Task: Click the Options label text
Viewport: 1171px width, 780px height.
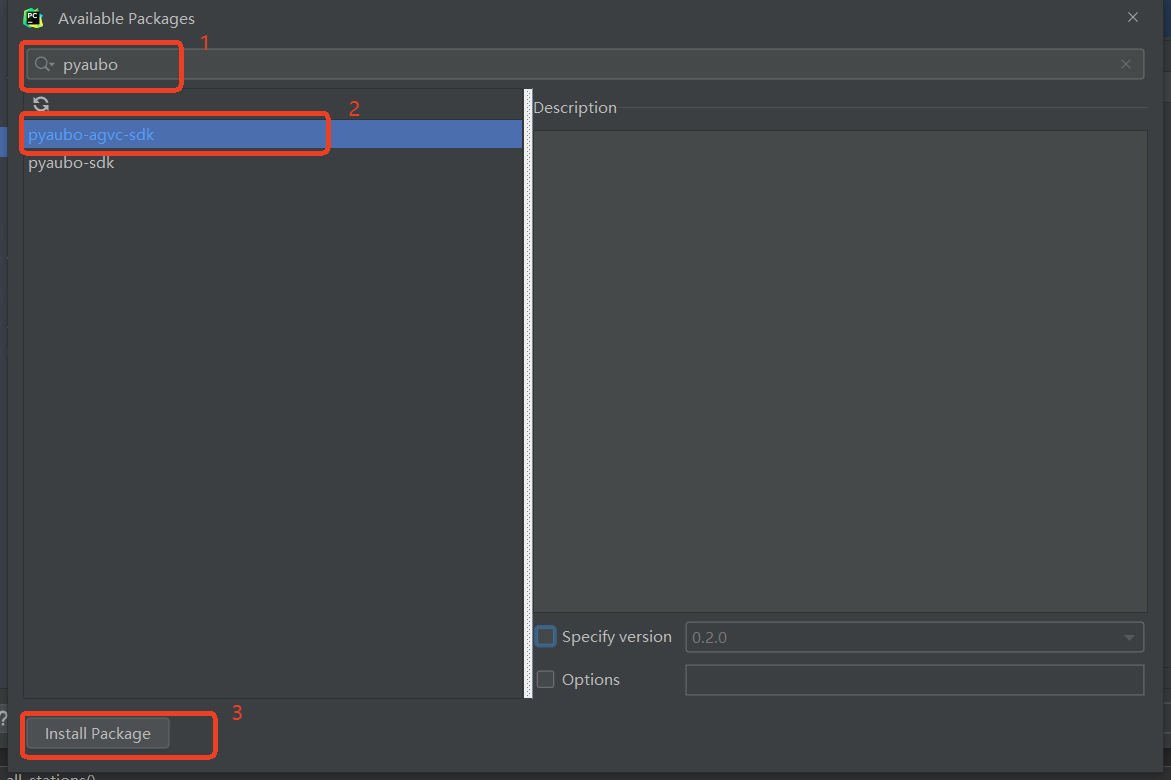Action: (591, 679)
